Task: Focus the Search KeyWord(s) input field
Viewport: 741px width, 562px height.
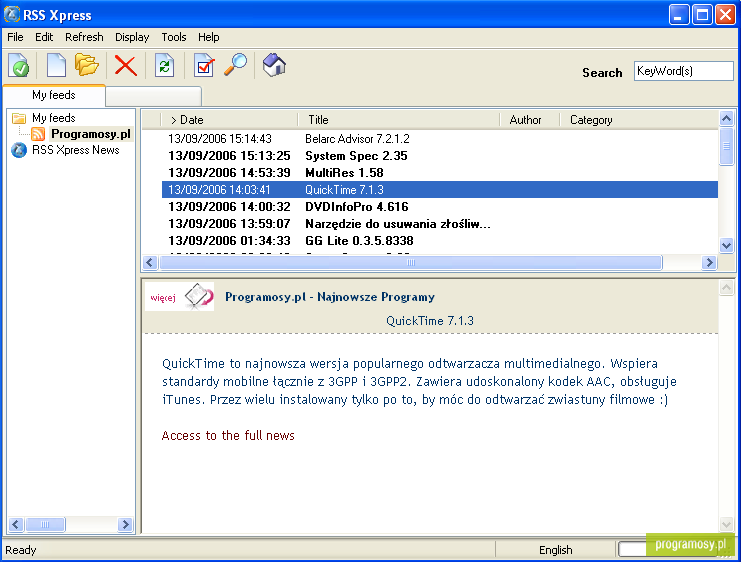Action: (683, 71)
